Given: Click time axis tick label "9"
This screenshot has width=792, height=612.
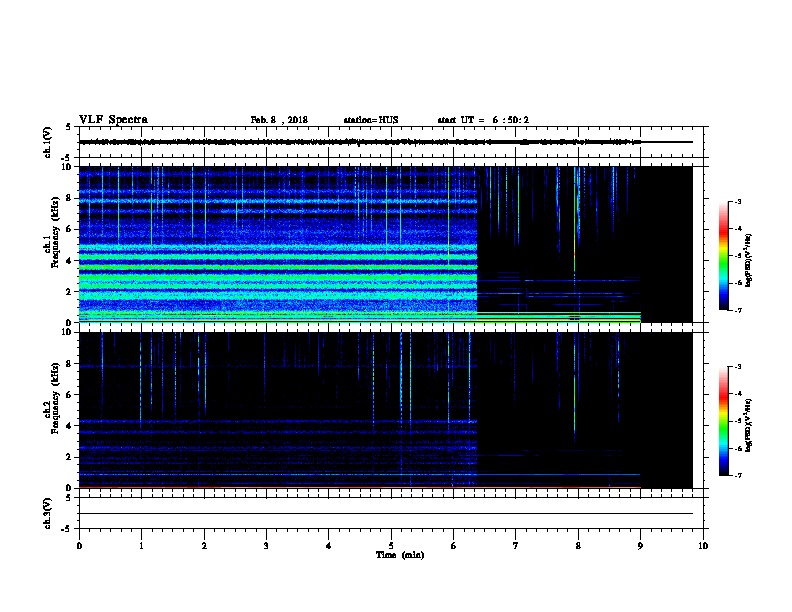Looking at the screenshot, I should coord(640,546).
